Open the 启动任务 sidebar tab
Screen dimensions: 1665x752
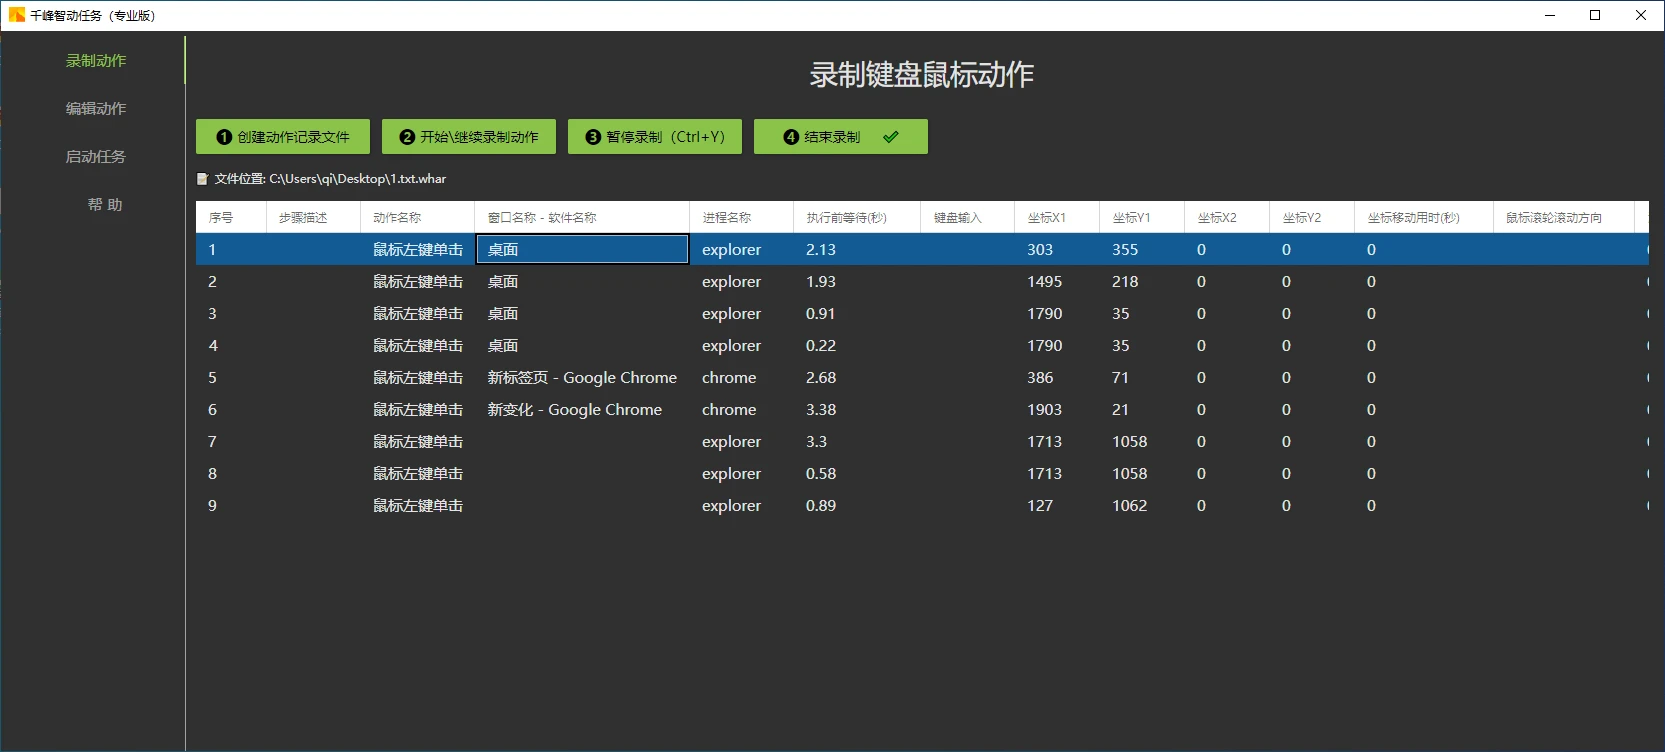[x=96, y=157]
